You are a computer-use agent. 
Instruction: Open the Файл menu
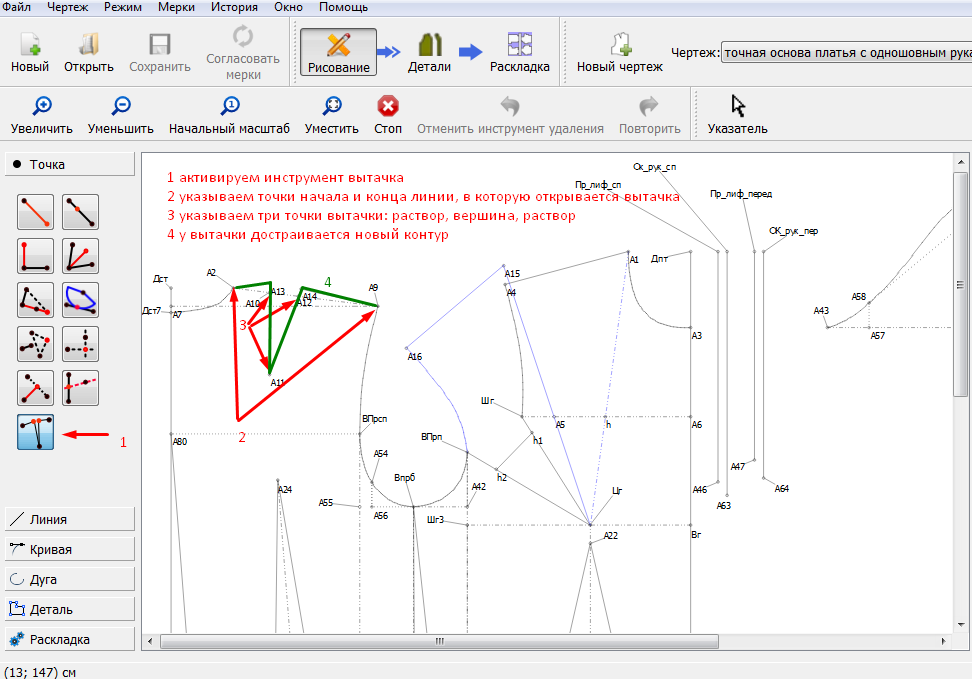(x=17, y=7)
